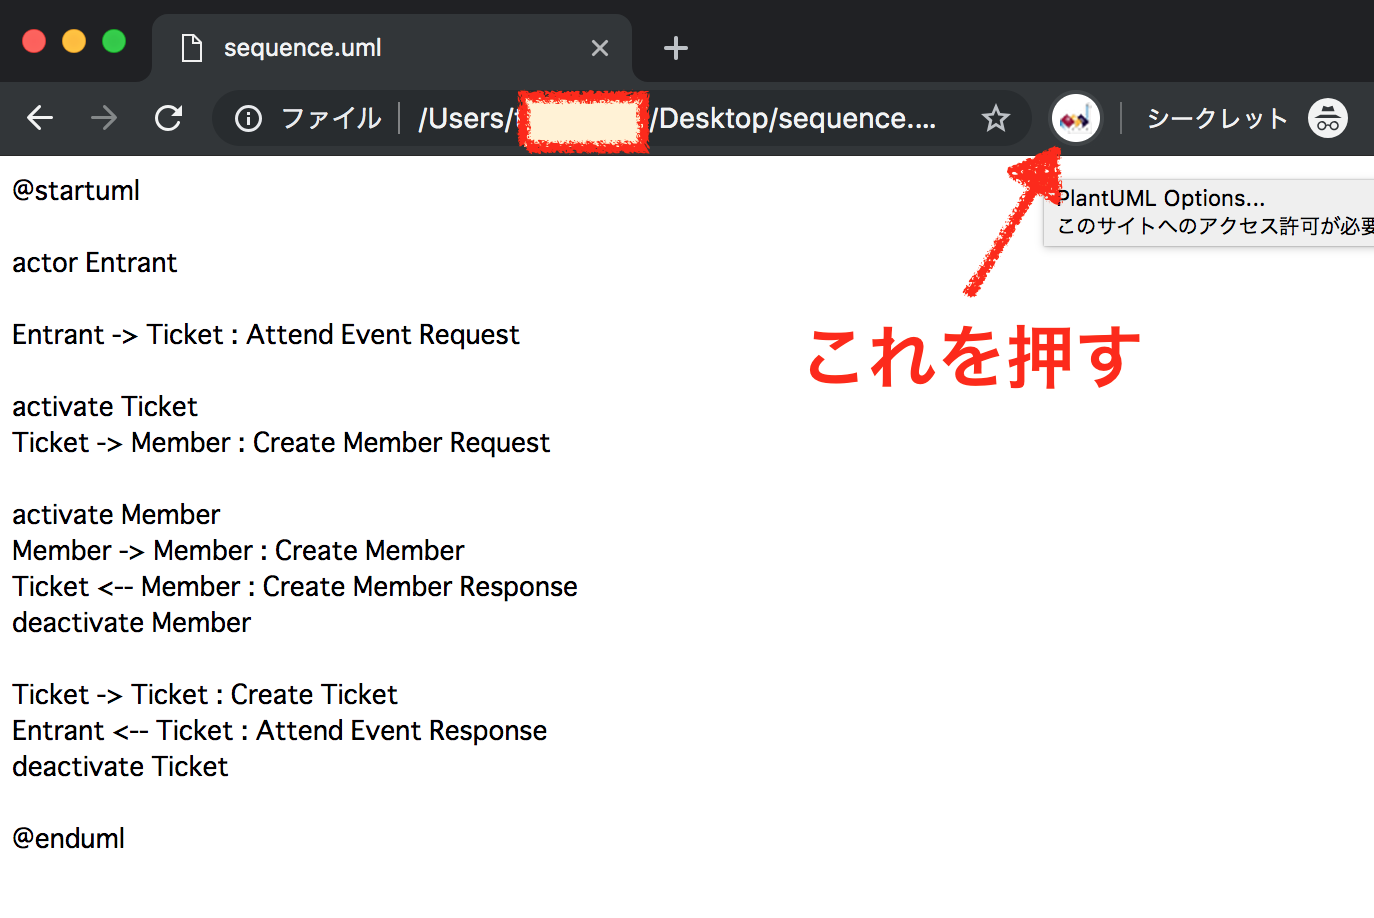The width and height of the screenshot is (1374, 918).
Task: Click the PlantUML extension icon
Action: coord(1075,117)
